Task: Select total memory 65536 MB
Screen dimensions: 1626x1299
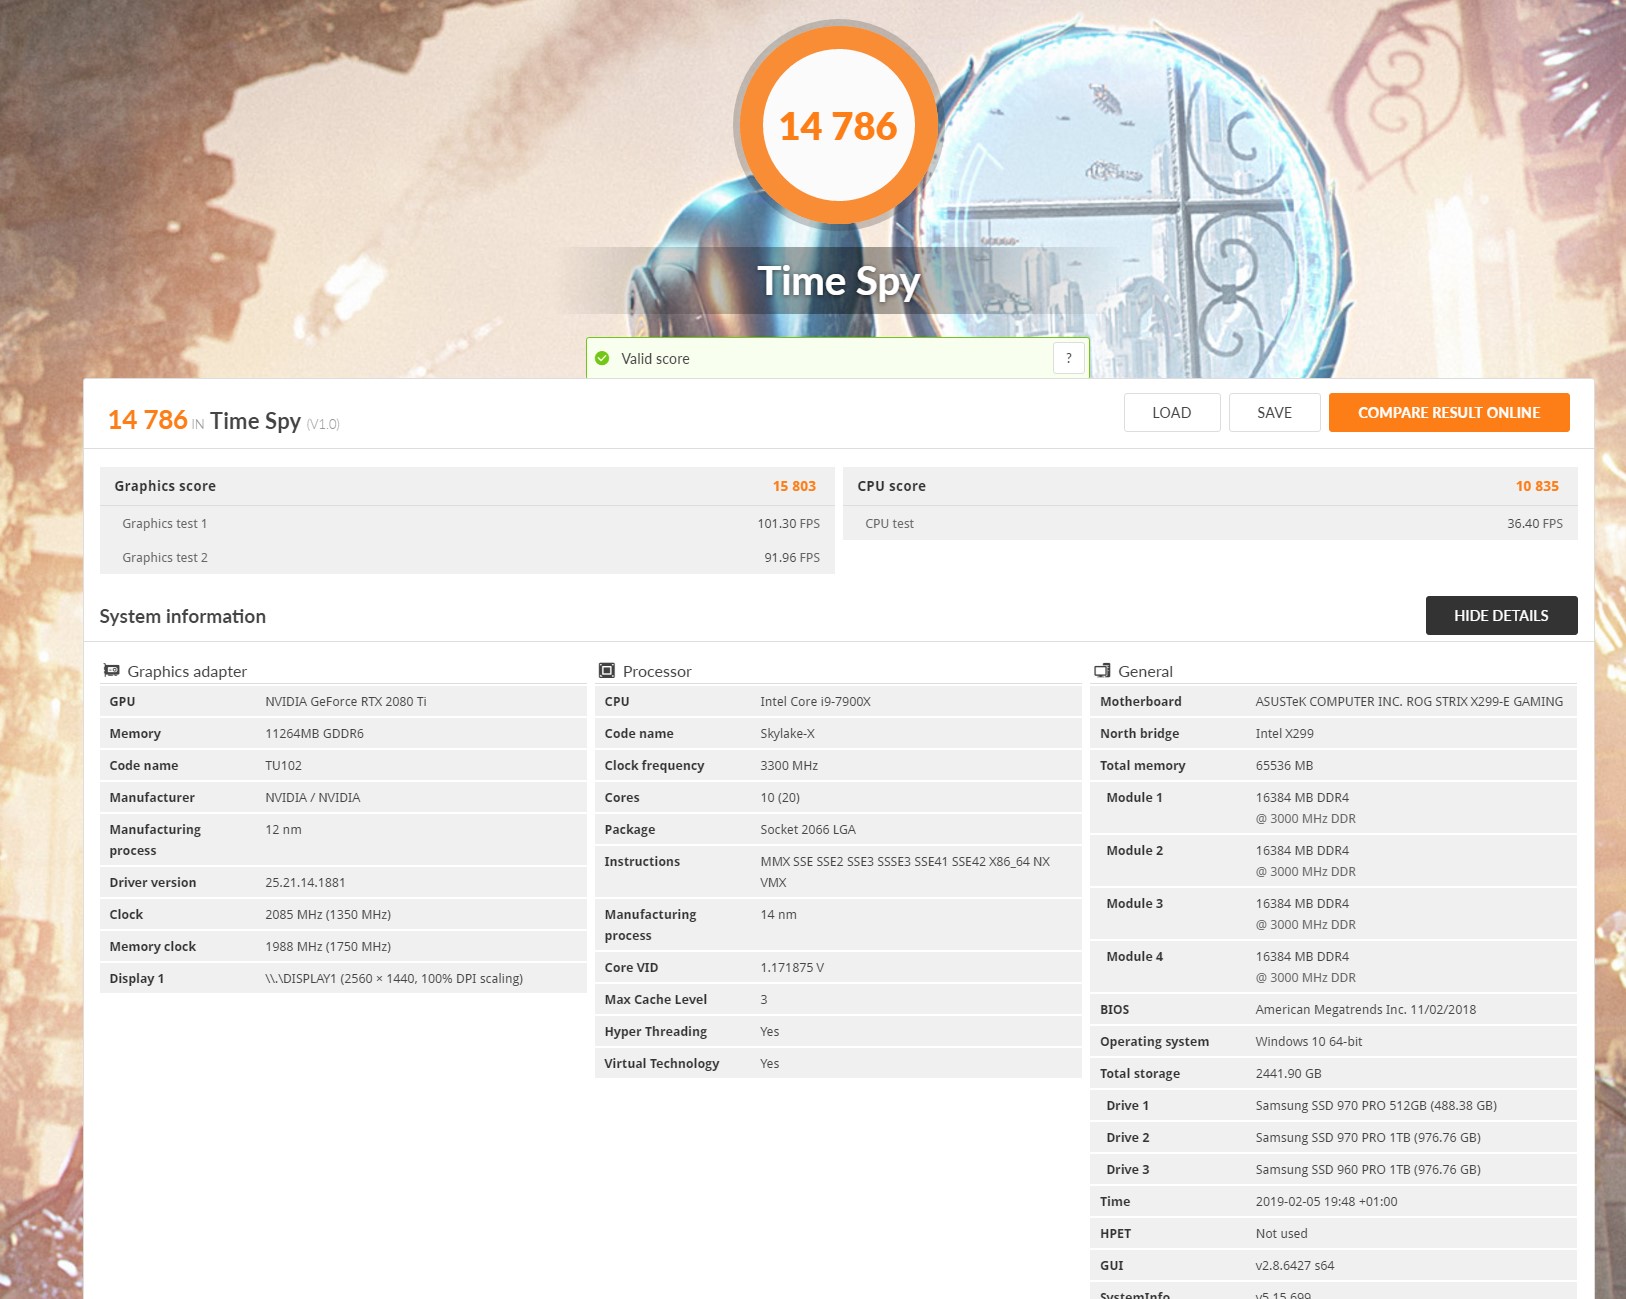Action: pos(1285,766)
